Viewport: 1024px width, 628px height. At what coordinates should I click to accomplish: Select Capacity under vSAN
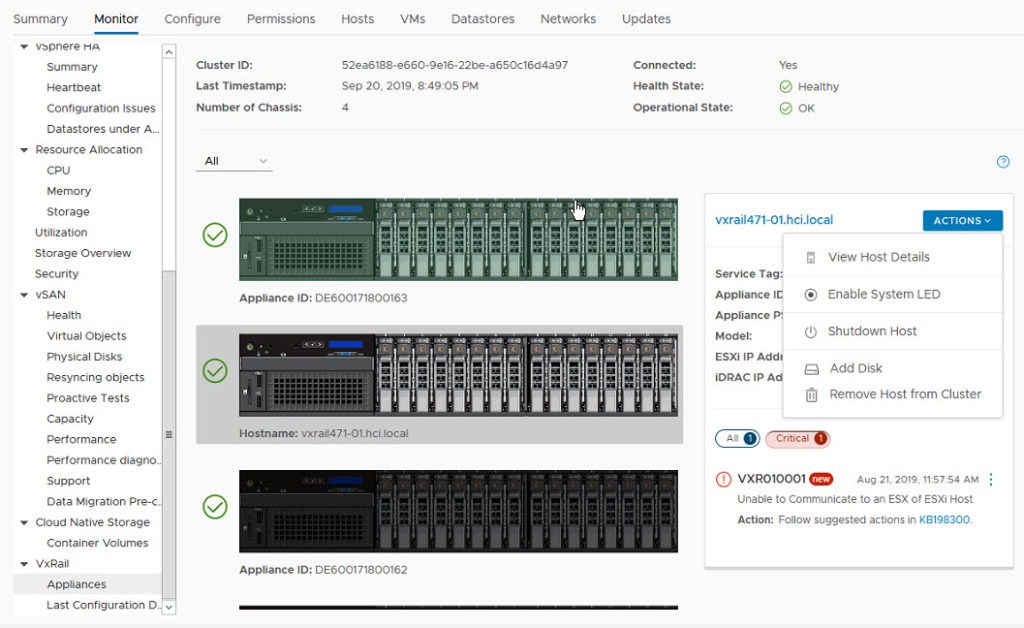pyautogui.click(x=70, y=419)
